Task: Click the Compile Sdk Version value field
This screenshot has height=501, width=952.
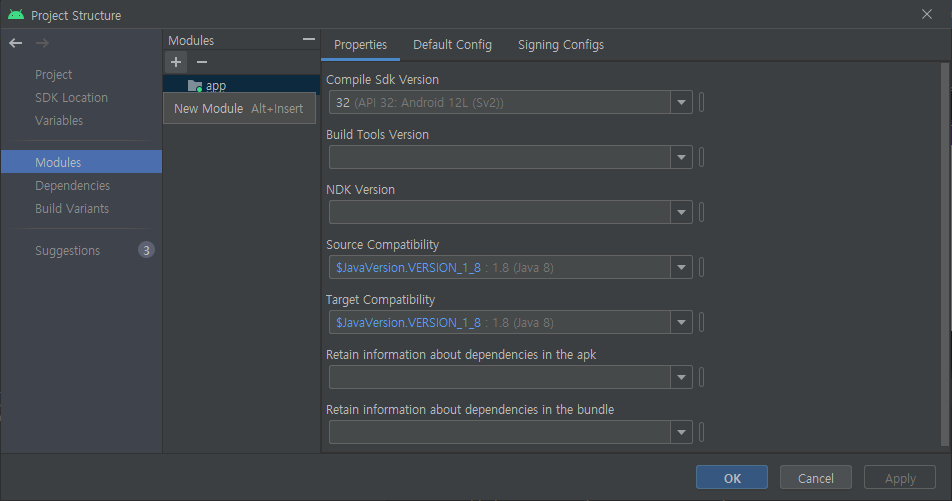Action: (x=500, y=103)
